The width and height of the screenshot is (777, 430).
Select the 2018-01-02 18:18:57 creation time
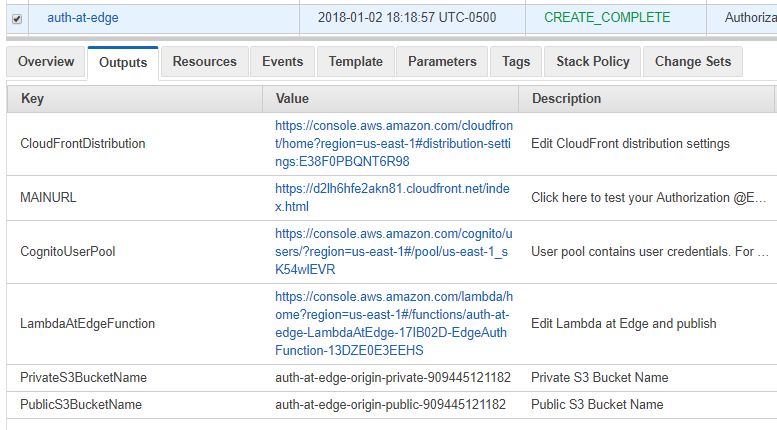tap(407, 18)
